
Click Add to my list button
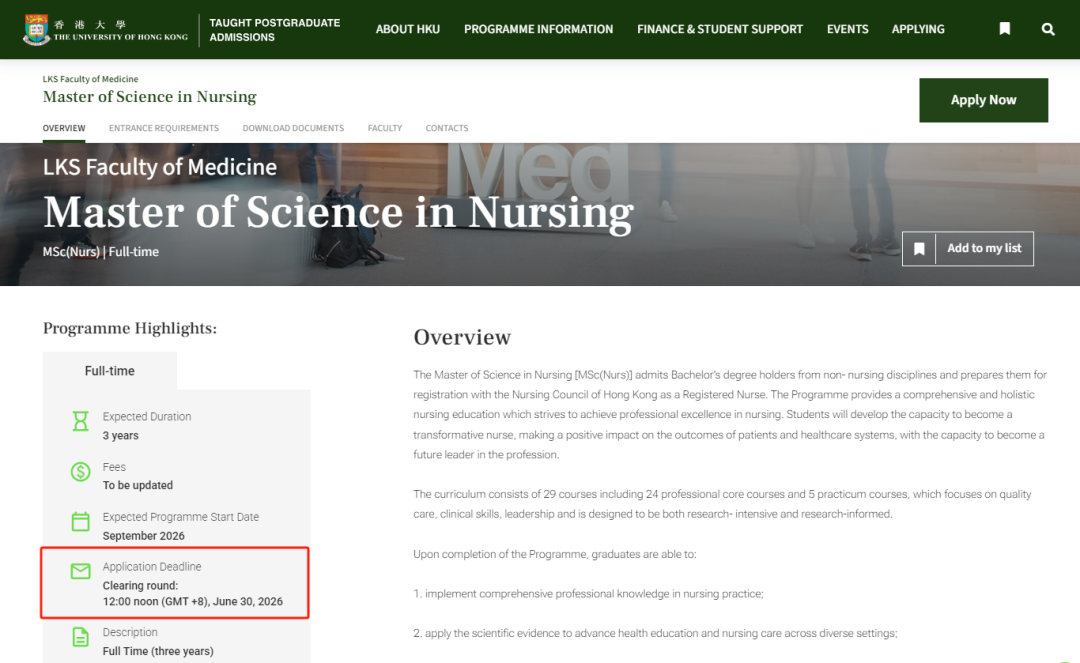click(x=967, y=249)
